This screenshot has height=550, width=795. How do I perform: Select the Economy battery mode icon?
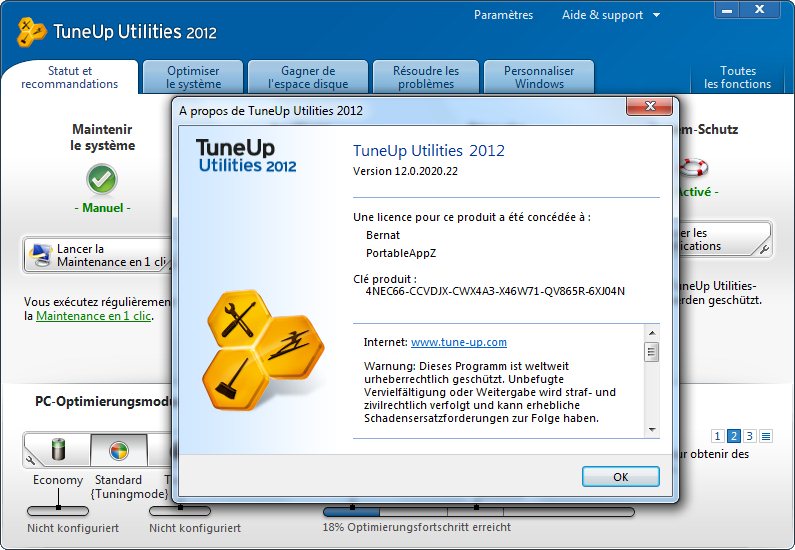[x=59, y=449]
